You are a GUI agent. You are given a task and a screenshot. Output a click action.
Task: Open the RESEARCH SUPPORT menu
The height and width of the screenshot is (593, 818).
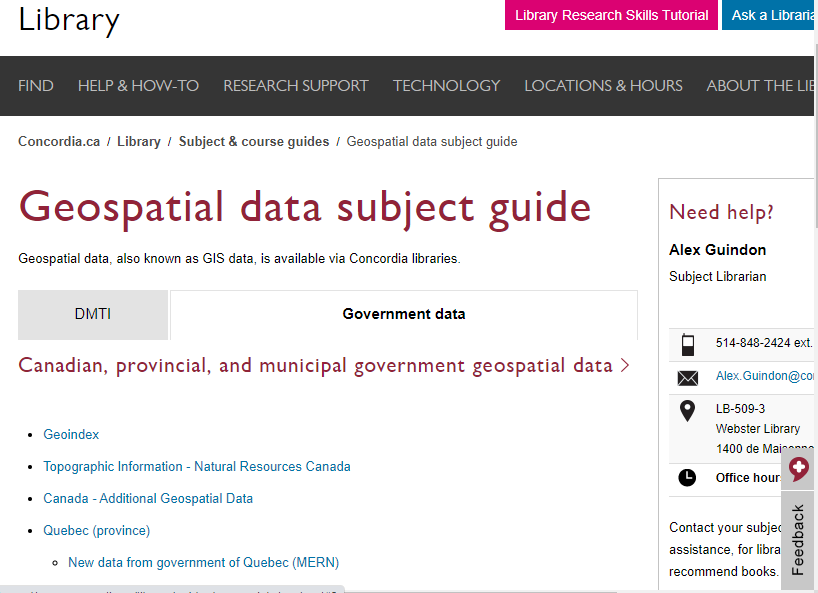pyautogui.click(x=296, y=86)
